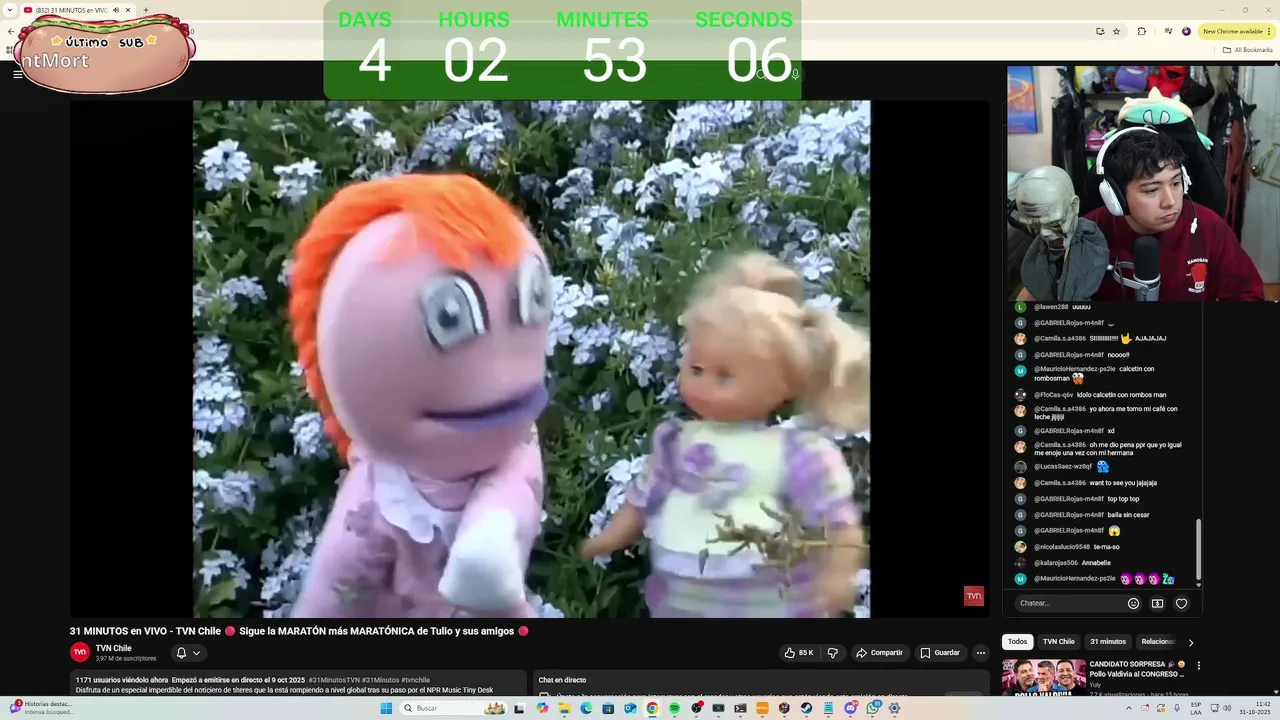The image size is (1280, 720).
Task: Open Copilot from the taskbar
Action: [542, 708]
